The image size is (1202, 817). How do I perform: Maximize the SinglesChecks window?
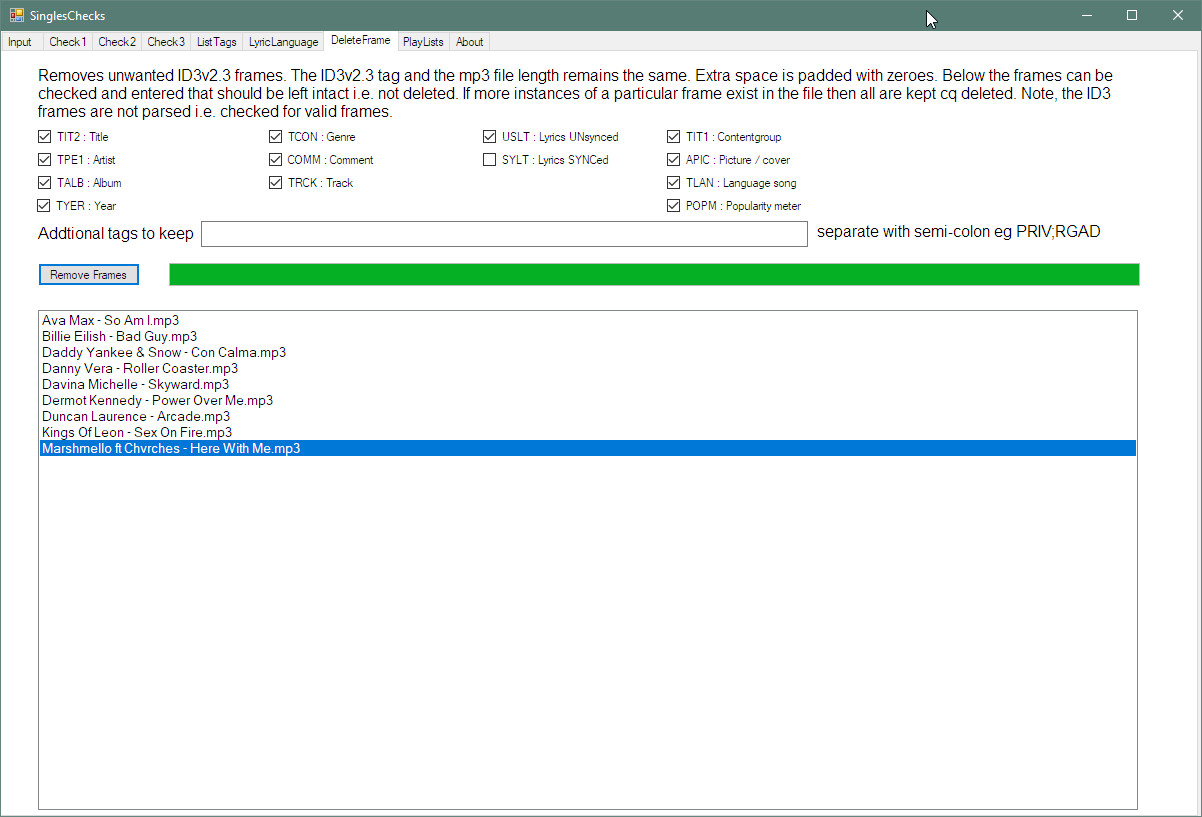tap(1132, 15)
